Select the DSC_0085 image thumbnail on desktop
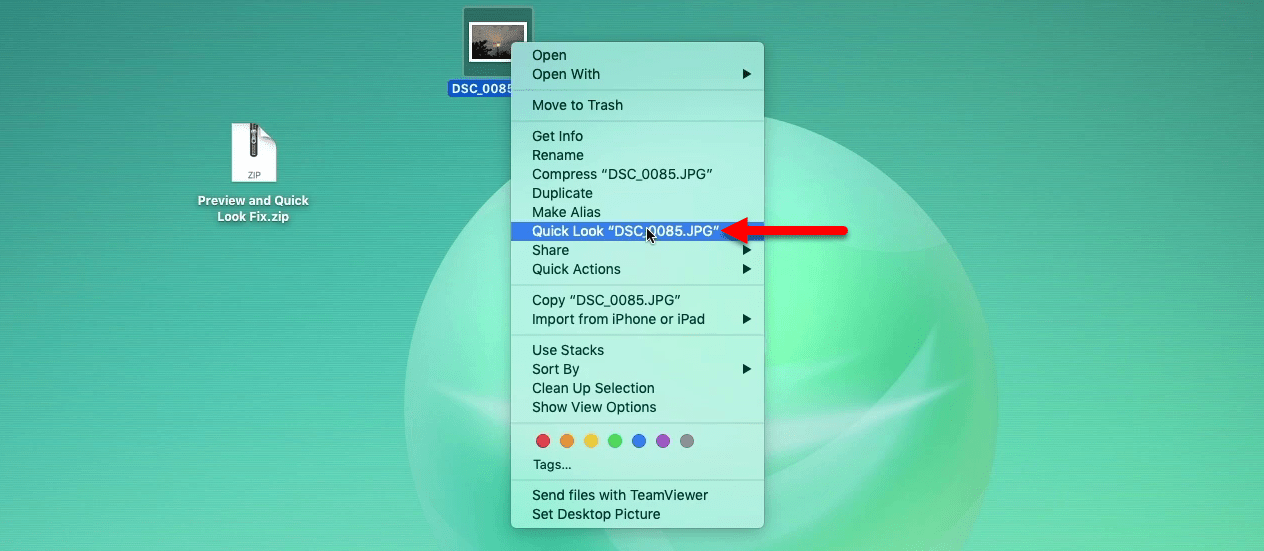Viewport: 1264px width, 551px height. click(x=497, y=41)
